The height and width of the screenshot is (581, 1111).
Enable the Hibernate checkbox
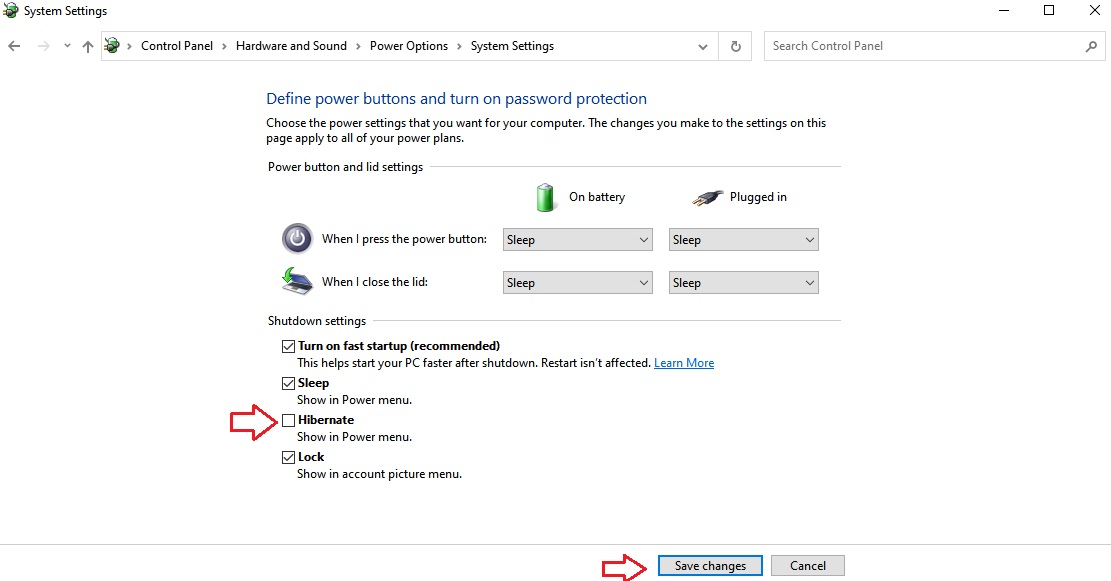[x=288, y=420]
